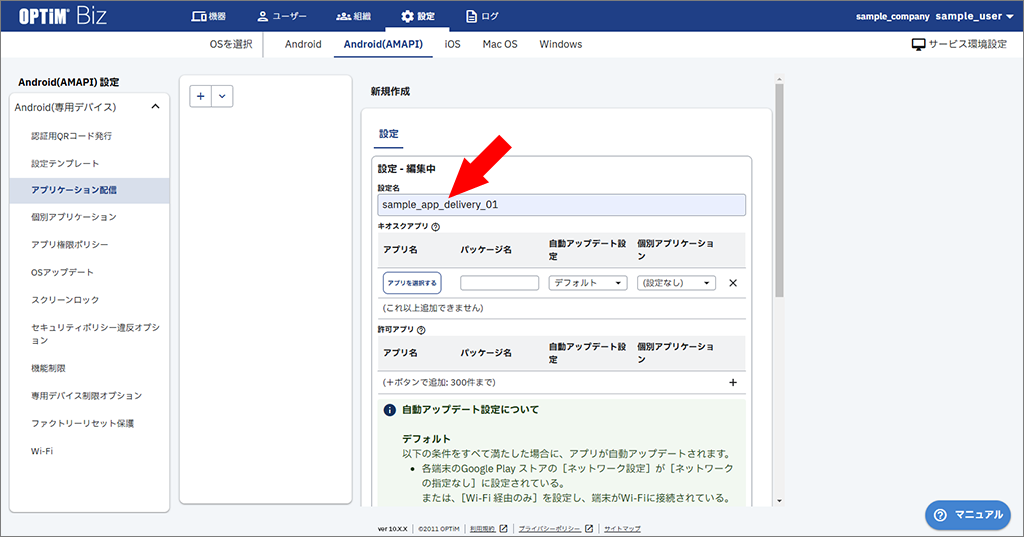Add an allowed app with the plus icon
1024x537 pixels.
click(x=733, y=382)
